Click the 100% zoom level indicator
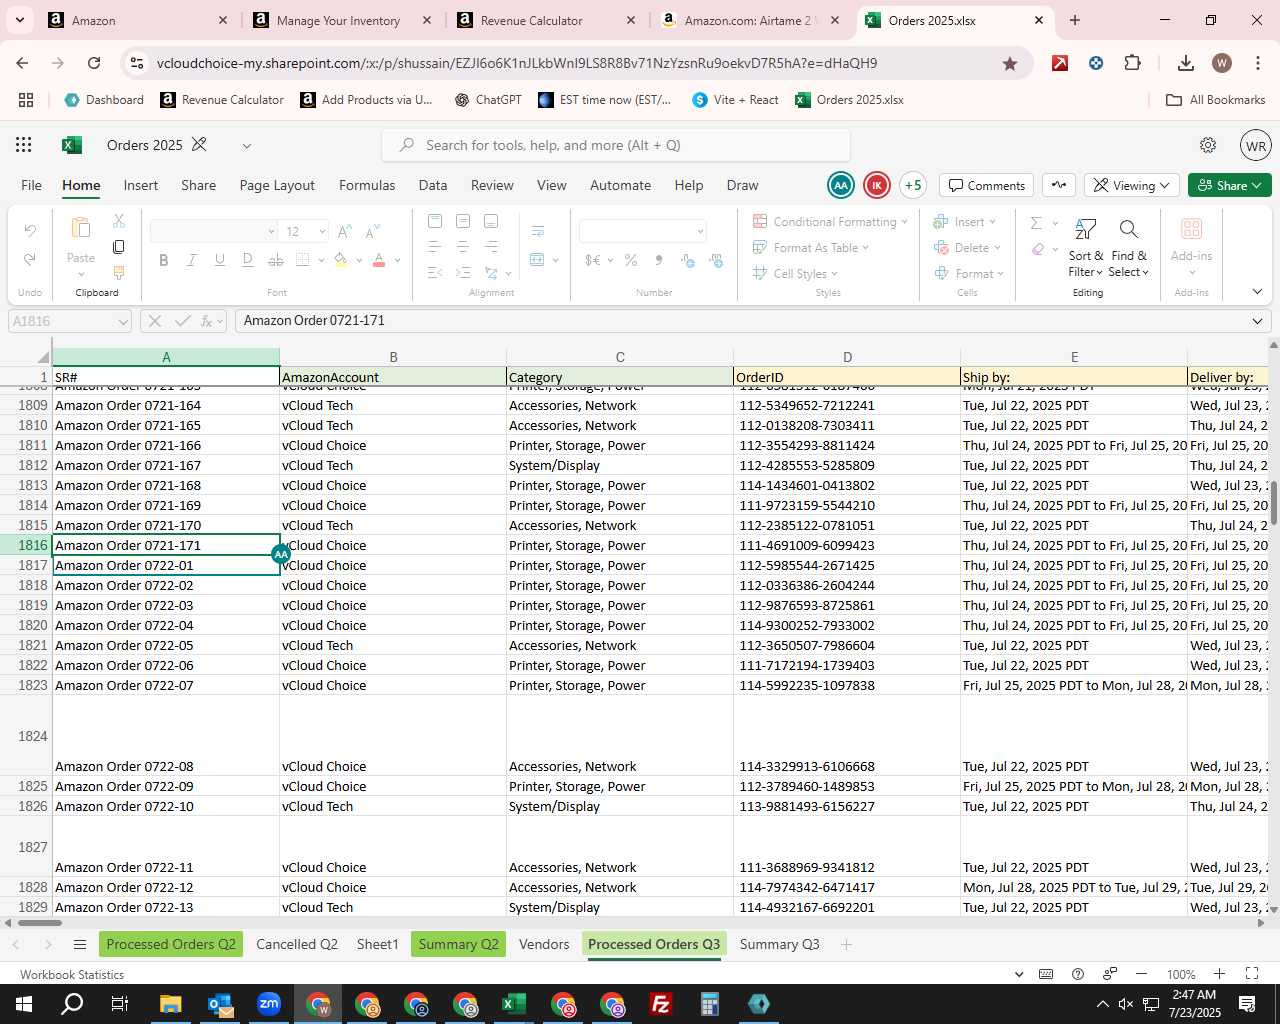 1181,974
